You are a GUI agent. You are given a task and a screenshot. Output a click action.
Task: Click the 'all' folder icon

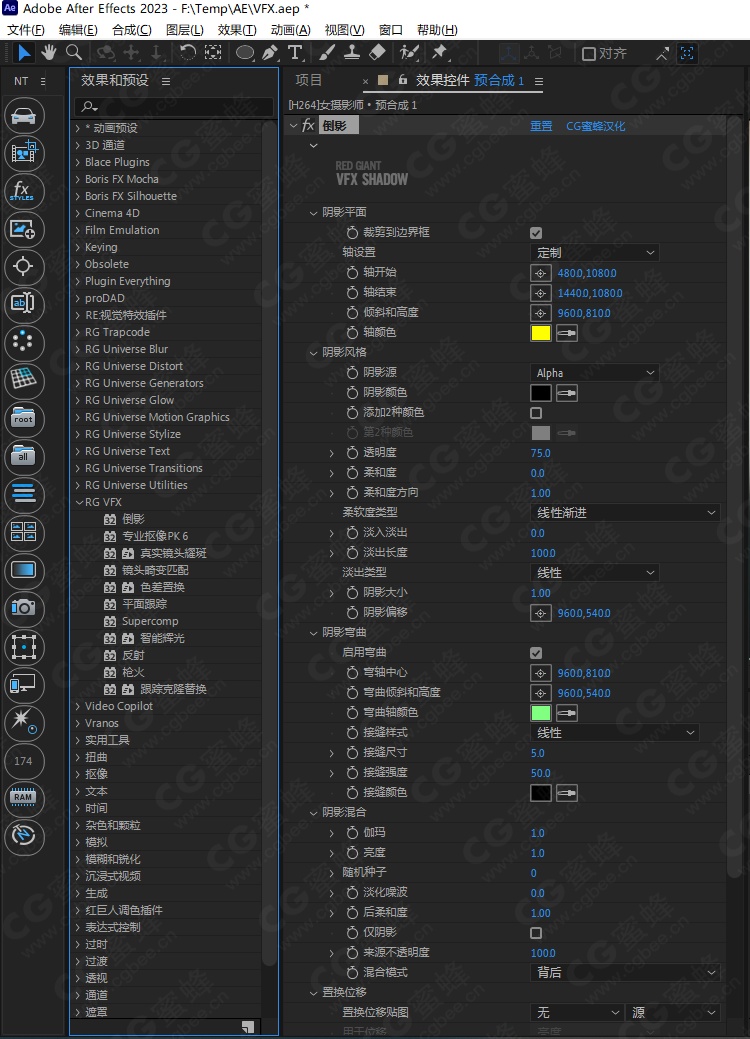(x=24, y=457)
